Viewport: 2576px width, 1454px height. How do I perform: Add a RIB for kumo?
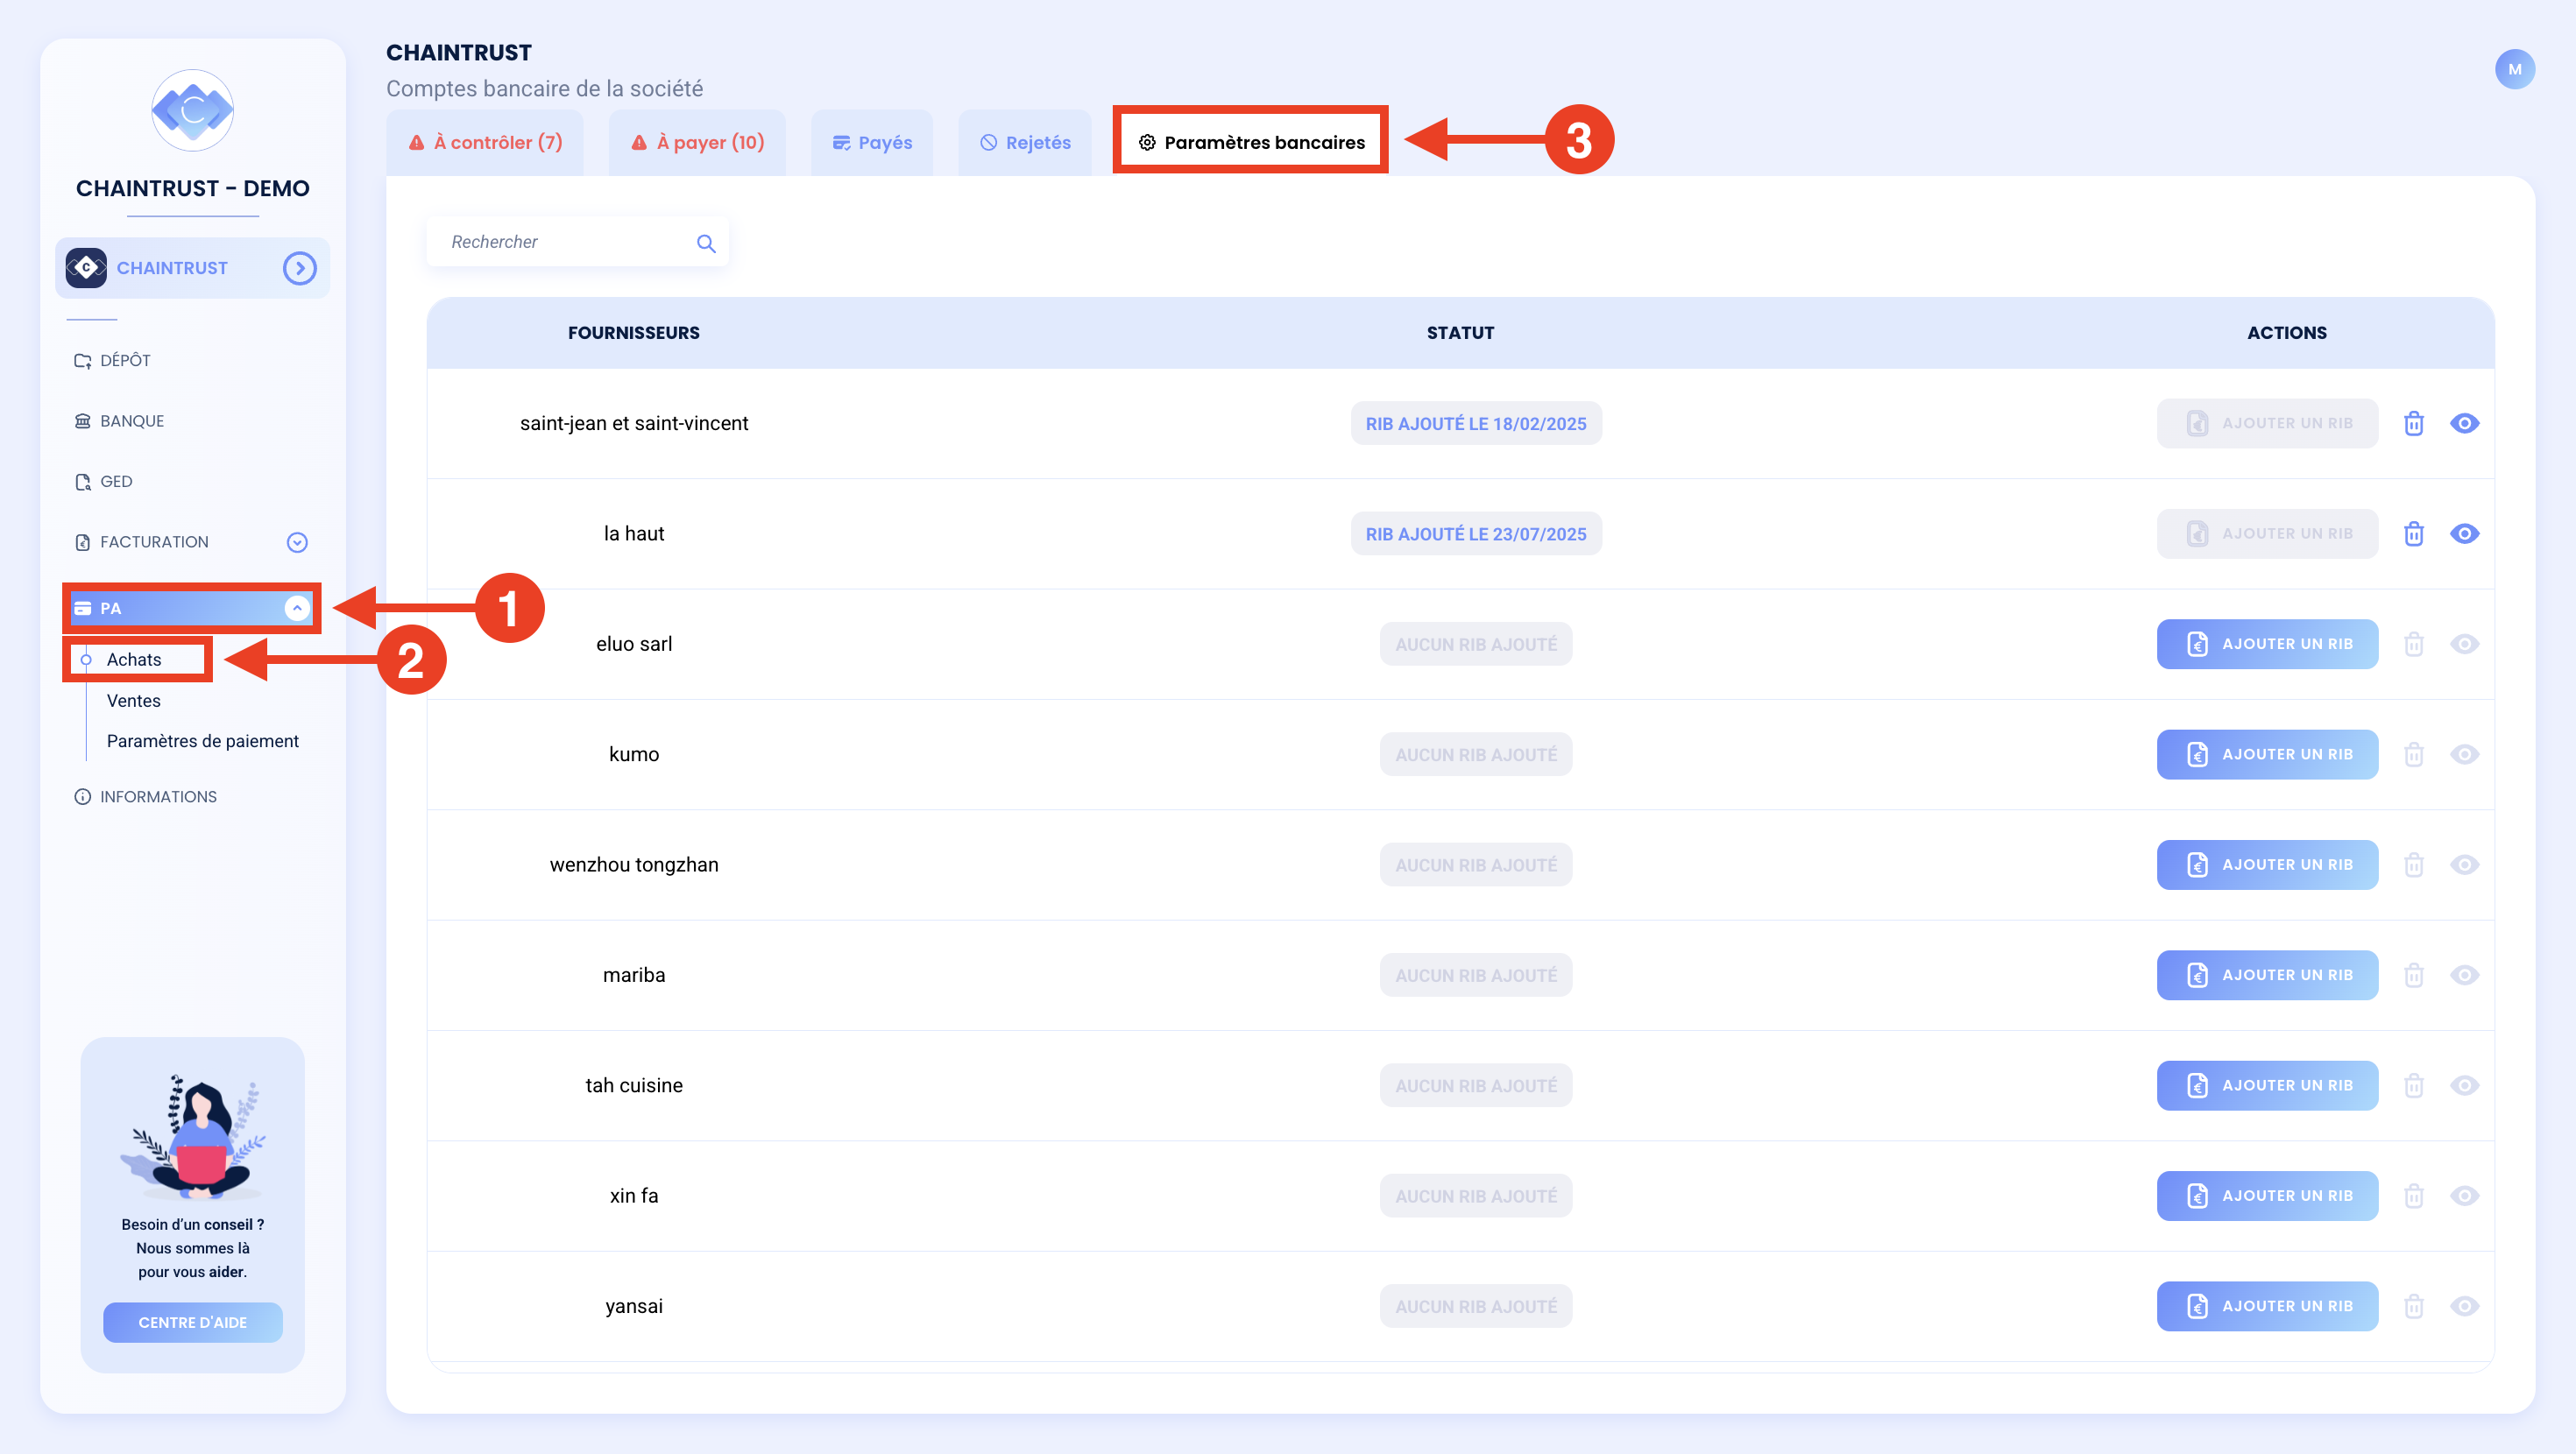(x=2267, y=754)
